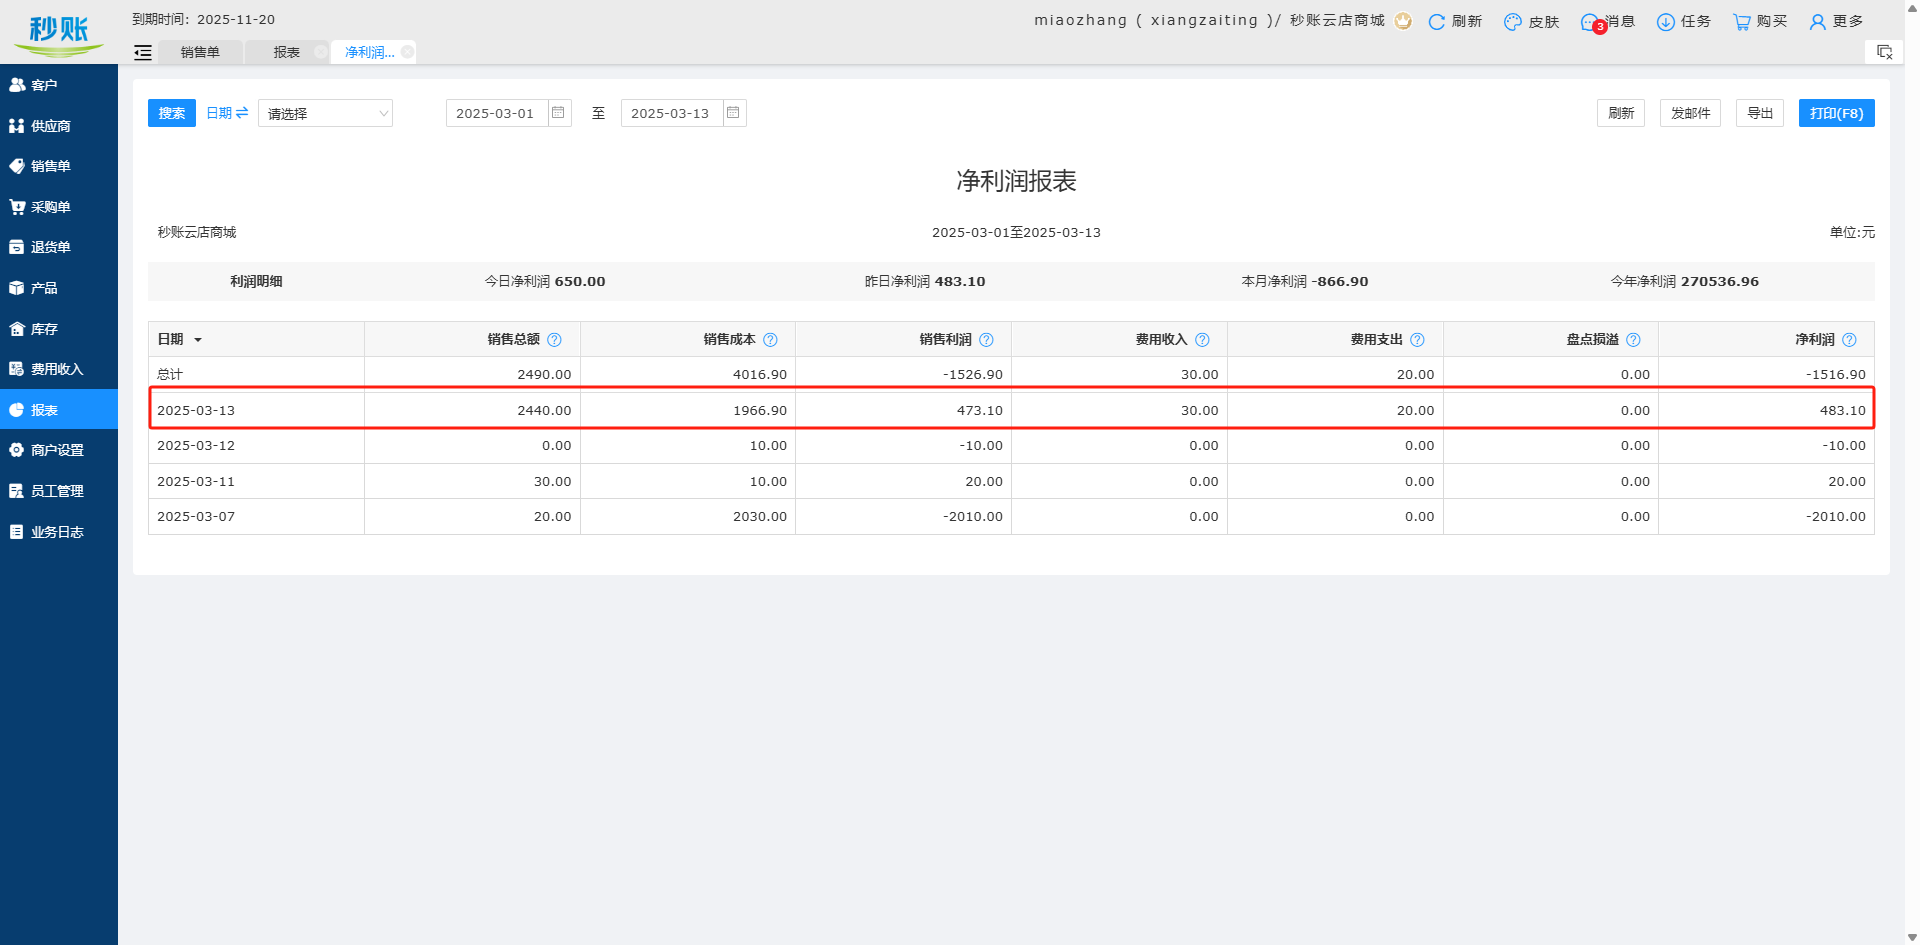Open calendar picker for end date
The width and height of the screenshot is (1920, 945).
click(733, 113)
